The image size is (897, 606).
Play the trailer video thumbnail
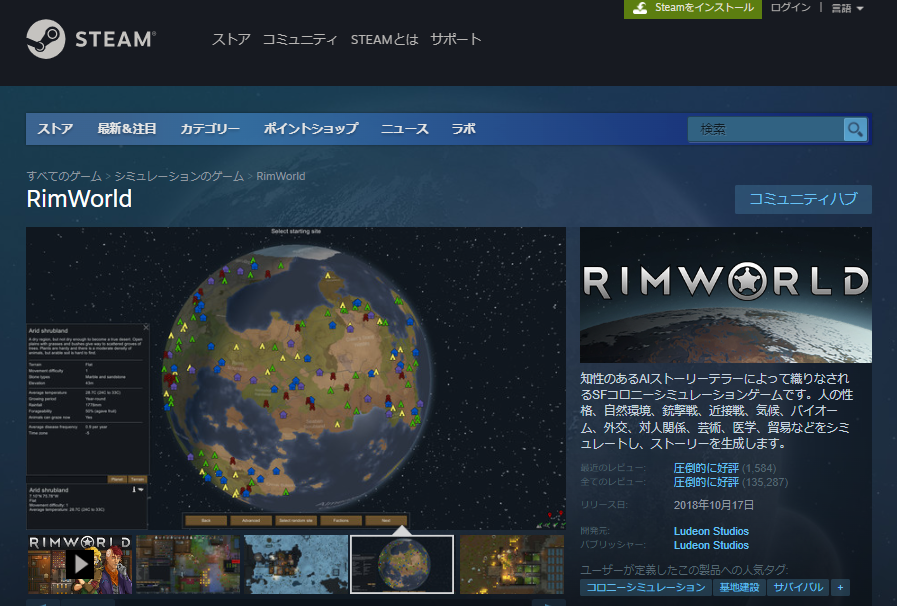click(x=80, y=564)
